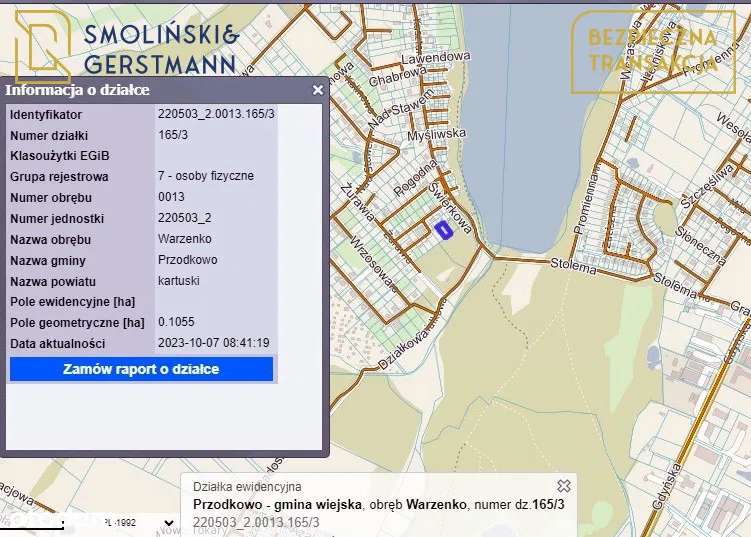Click the Pole geometryczne value 0.1055

pyautogui.click(x=177, y=322)
